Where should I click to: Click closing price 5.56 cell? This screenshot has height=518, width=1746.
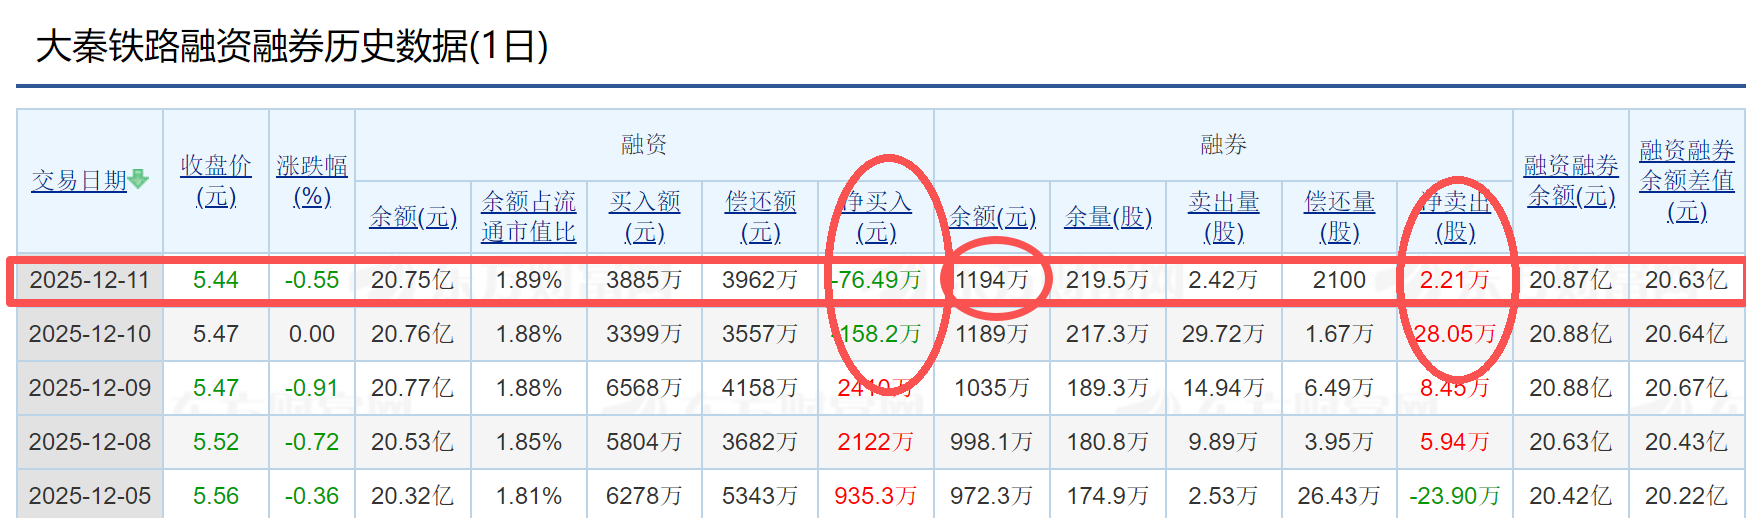[x=216, y=496]
